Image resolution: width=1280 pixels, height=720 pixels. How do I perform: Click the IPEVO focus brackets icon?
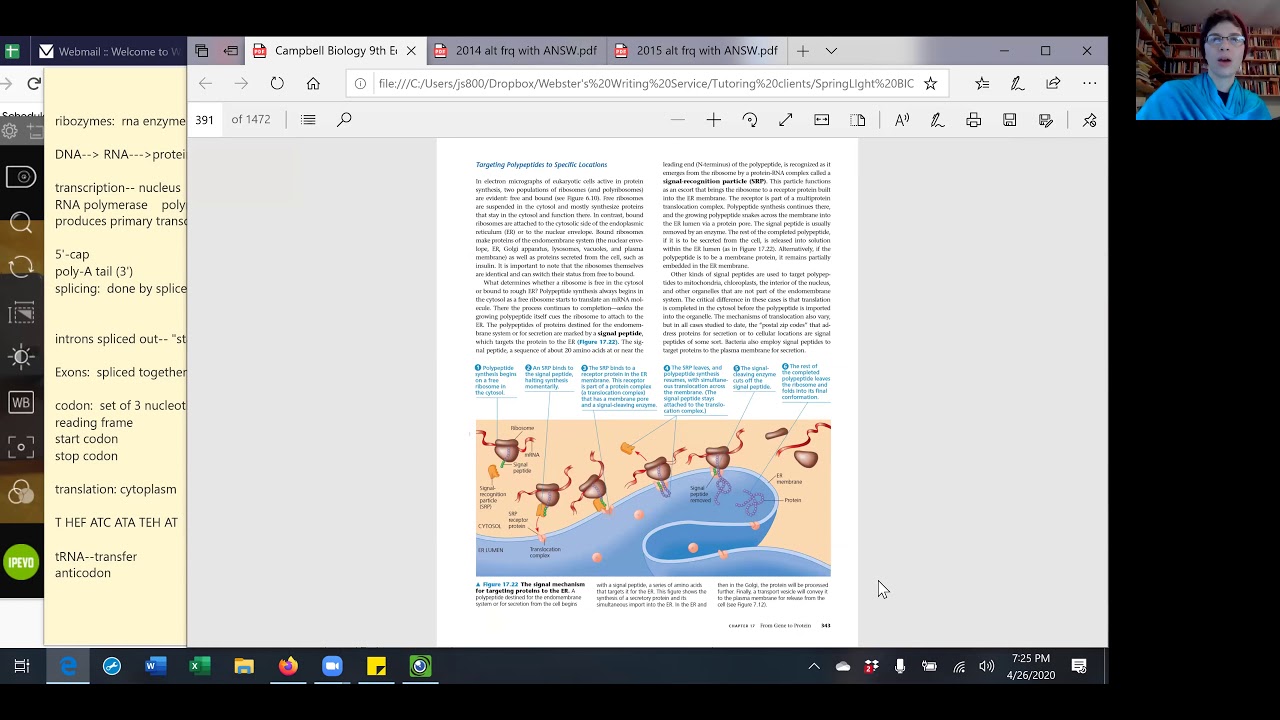[21, 447]
